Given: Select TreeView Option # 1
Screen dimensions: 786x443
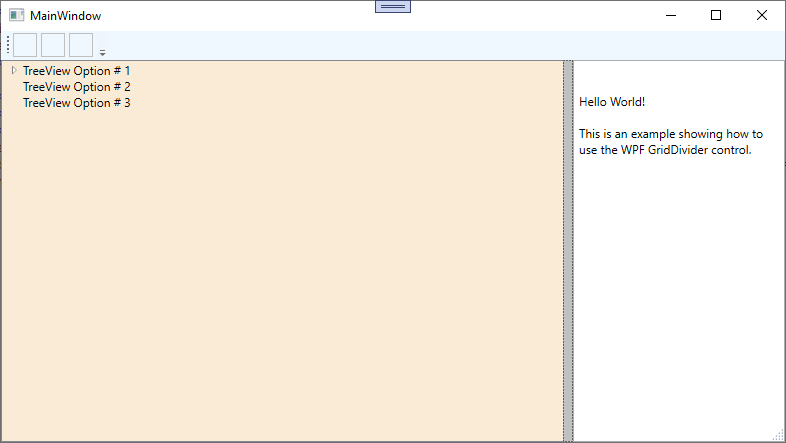Looking at the screenshot, I should pos(76,71).
